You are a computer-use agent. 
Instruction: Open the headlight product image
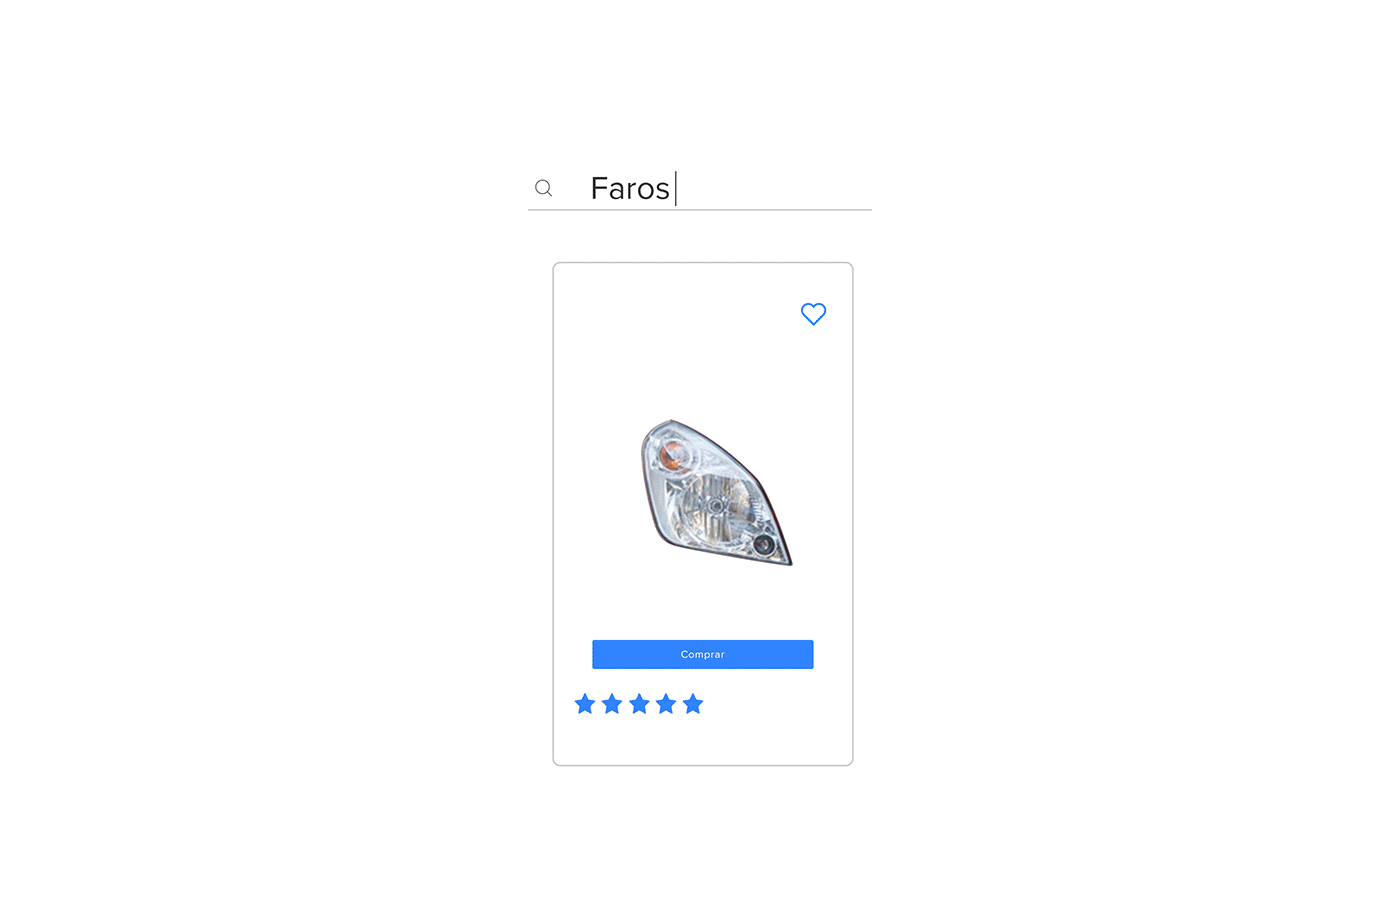pos(716,492)
